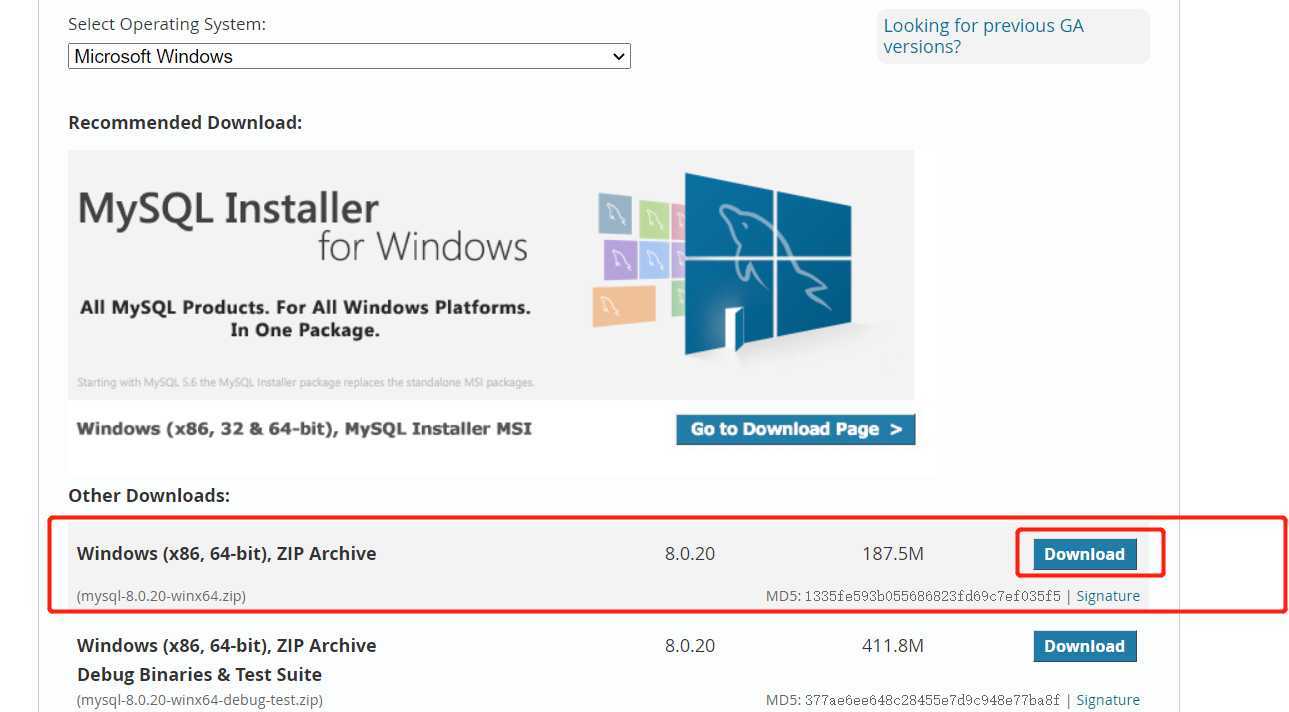Screen dimensions: 1289x712
Task: Click the MD5 hash starting with 377ae6
Action: pos(932,700)
